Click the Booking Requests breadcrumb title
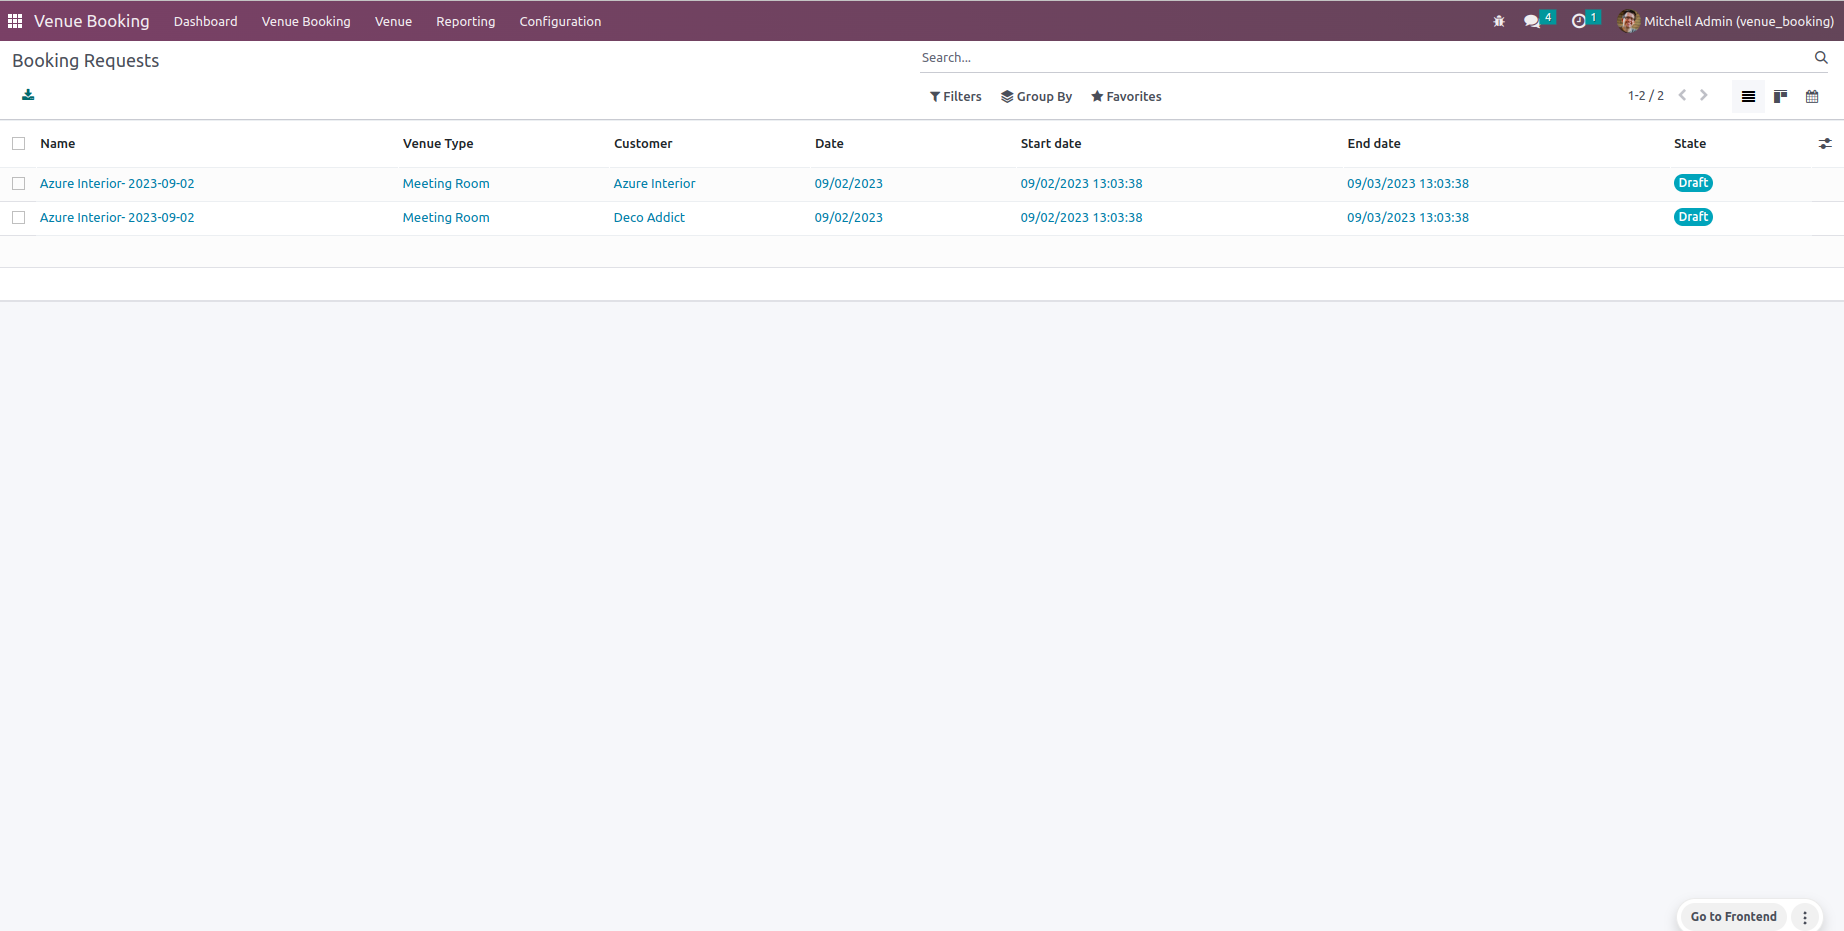This screenshot has height=931, width=1844. [86, 61]
